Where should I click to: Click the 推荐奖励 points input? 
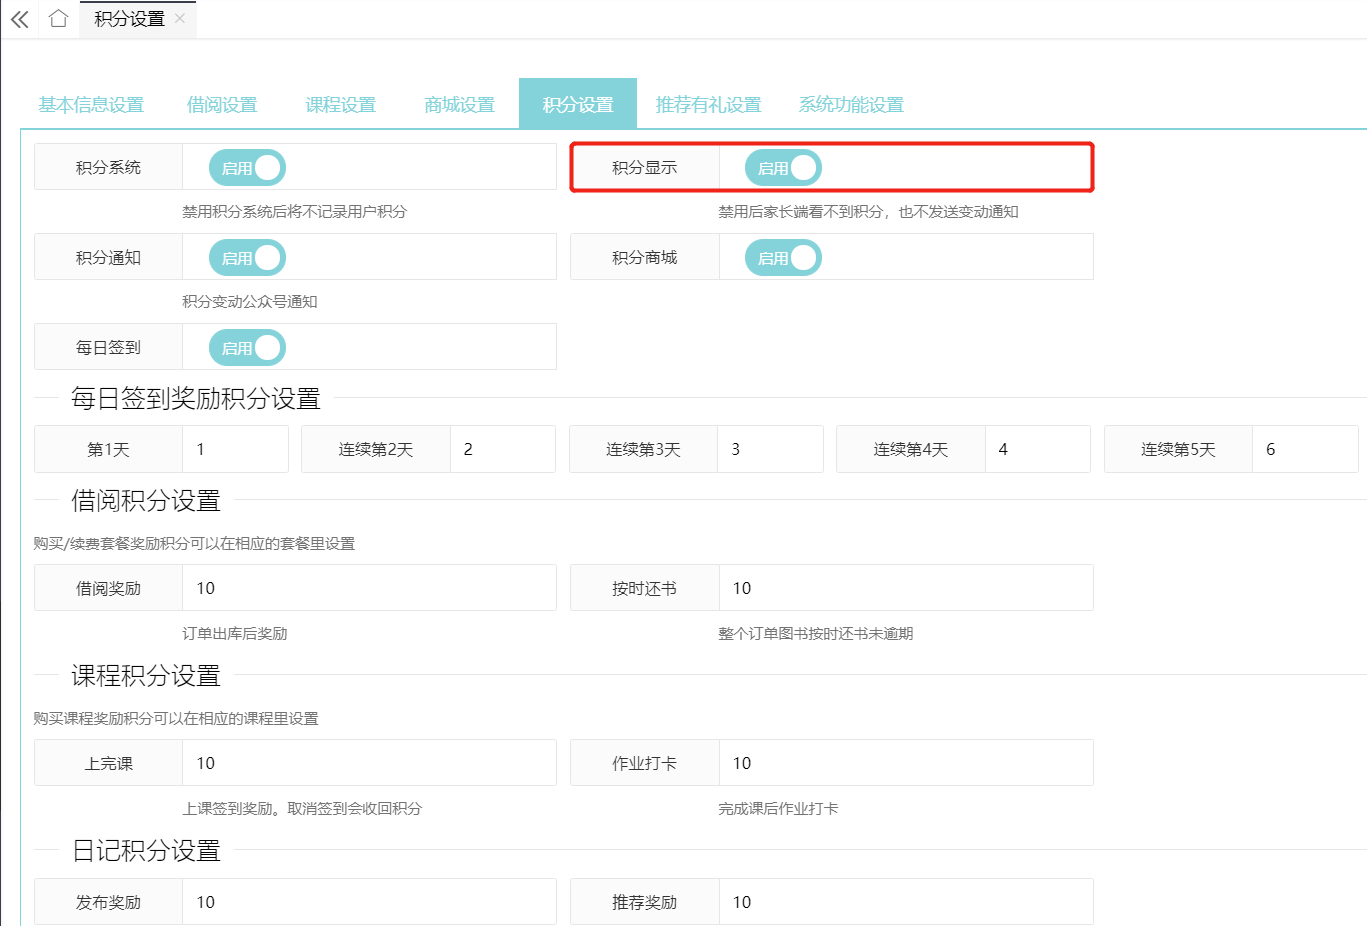(x=906, y=902)
